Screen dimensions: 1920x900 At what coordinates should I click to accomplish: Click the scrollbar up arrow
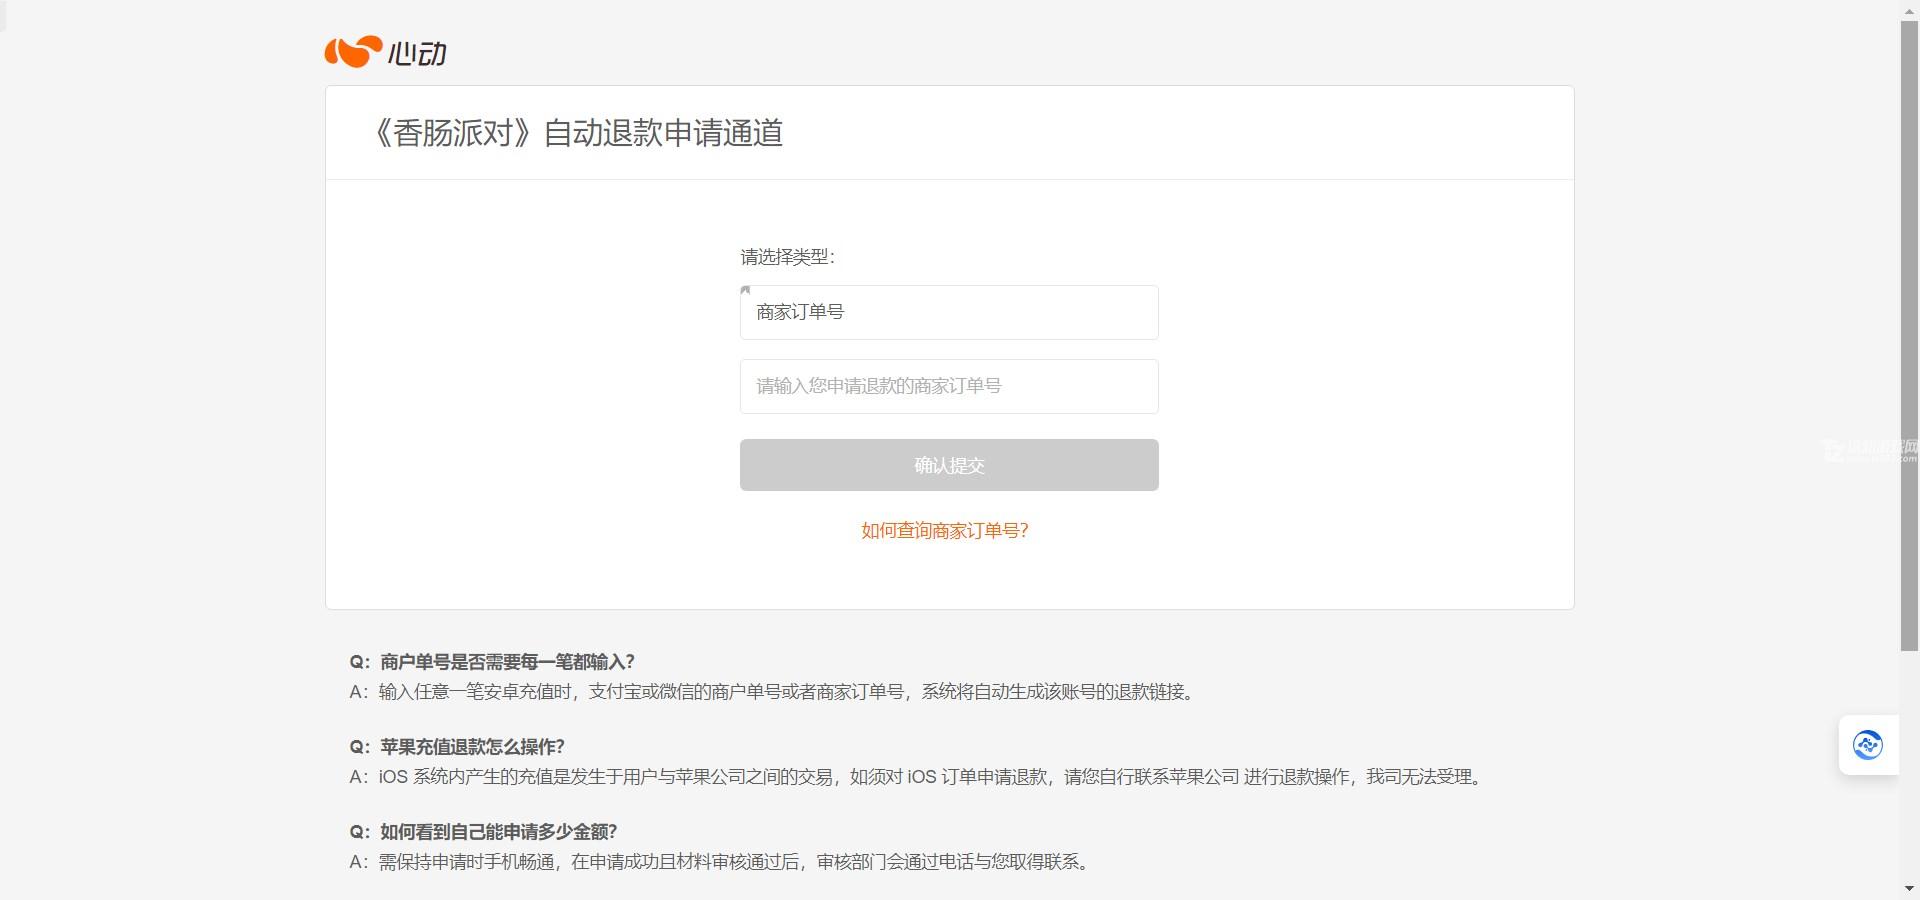tap(1909, 10)
